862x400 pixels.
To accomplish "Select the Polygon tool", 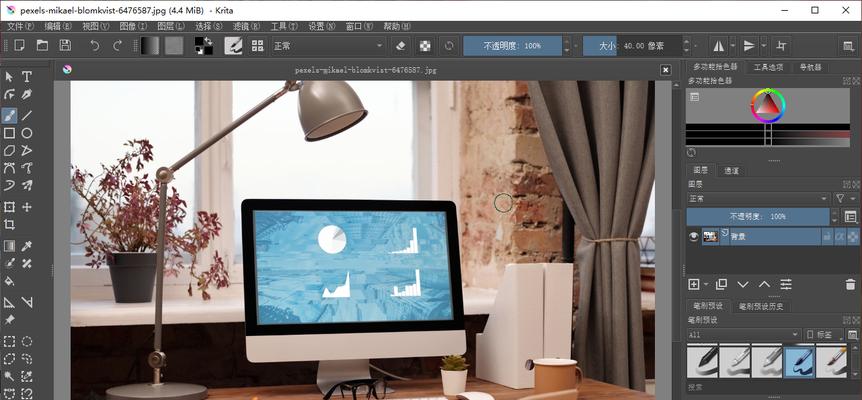I will (x=9, y=151).
